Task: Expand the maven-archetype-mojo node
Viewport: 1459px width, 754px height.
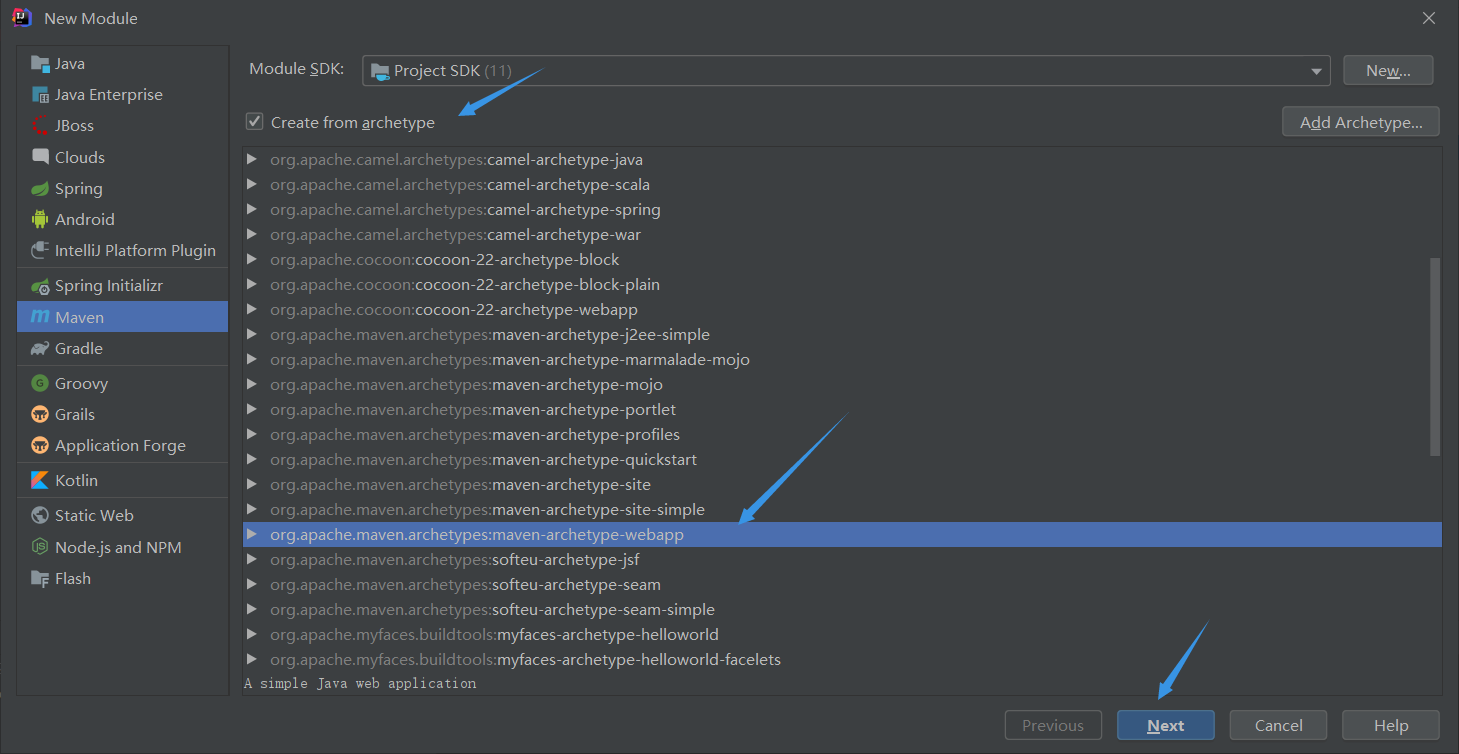Action: 252,384
